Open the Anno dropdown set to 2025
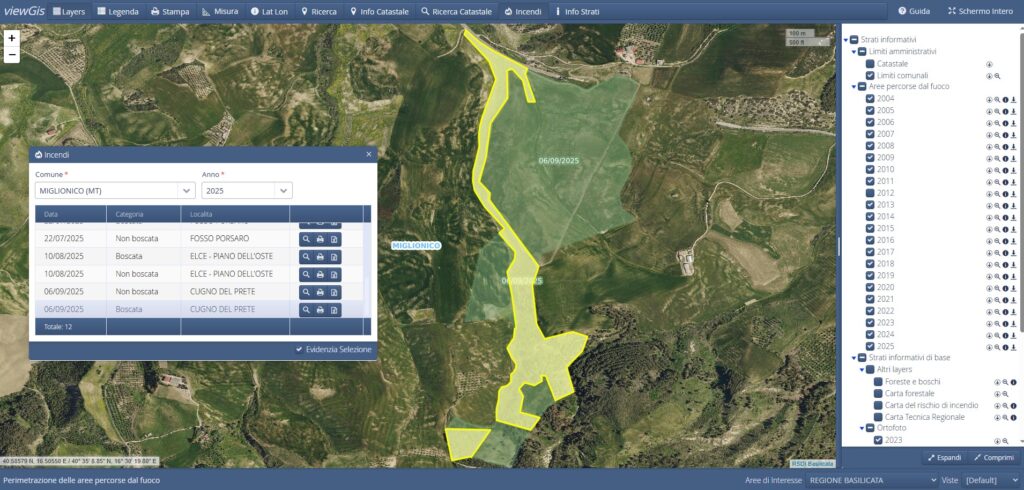This screenshot has height=490, width=1024. [x=284, y=190]
